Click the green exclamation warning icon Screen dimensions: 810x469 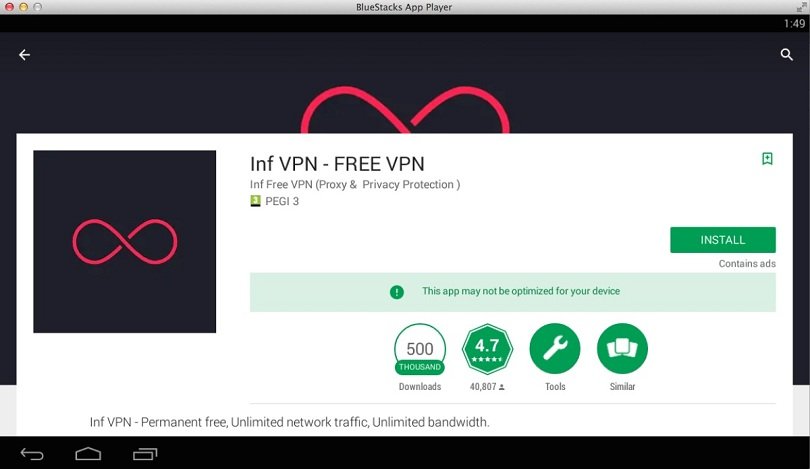397,292
